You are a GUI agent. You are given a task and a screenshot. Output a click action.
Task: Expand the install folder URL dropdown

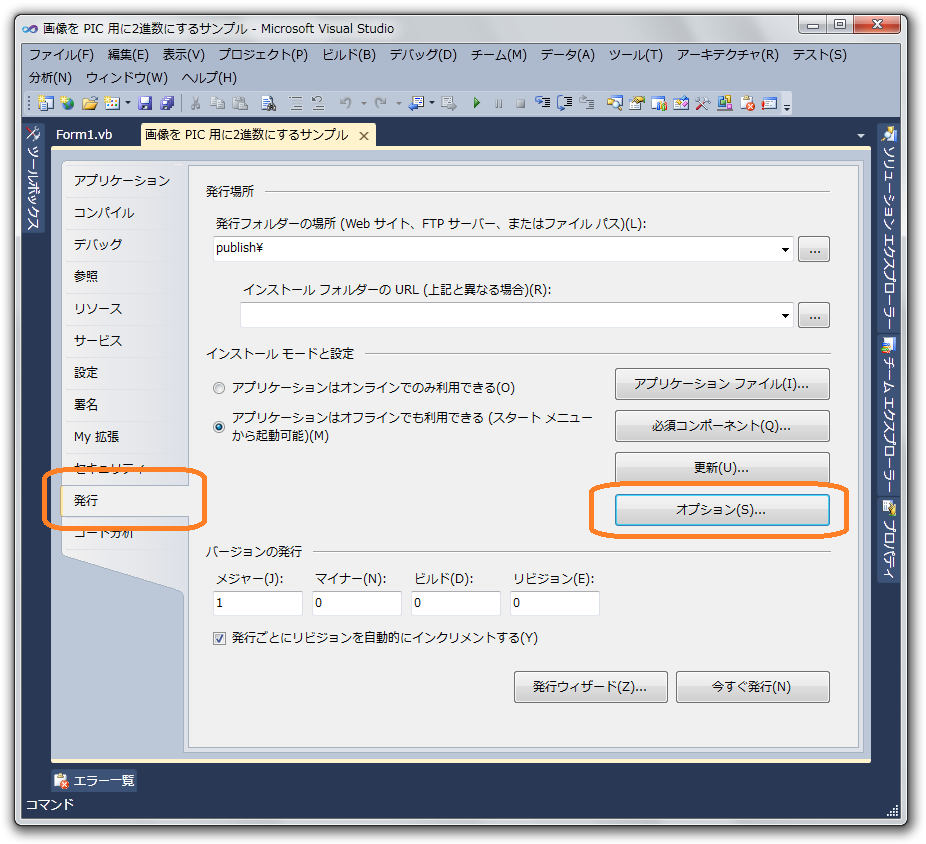(785, 315)
